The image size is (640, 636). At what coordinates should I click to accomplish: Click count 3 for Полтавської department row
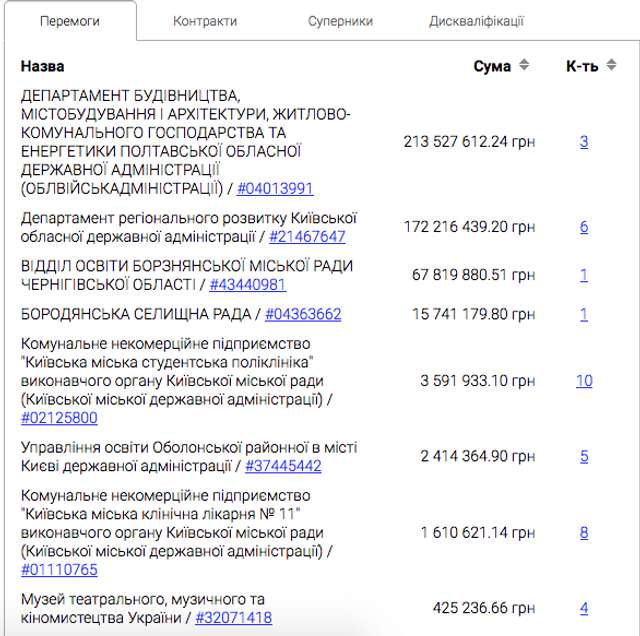pyautogui.click(x=584, y=142)
